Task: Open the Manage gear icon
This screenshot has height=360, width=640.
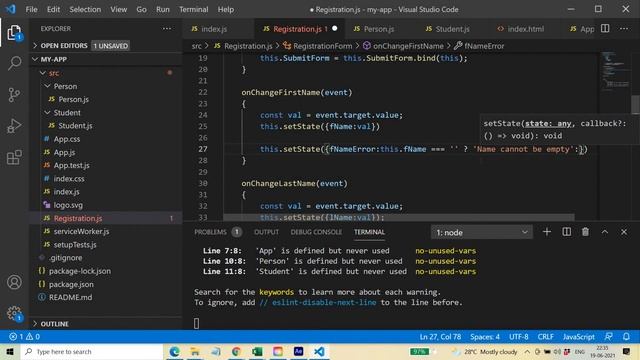Action: point(14,313)
